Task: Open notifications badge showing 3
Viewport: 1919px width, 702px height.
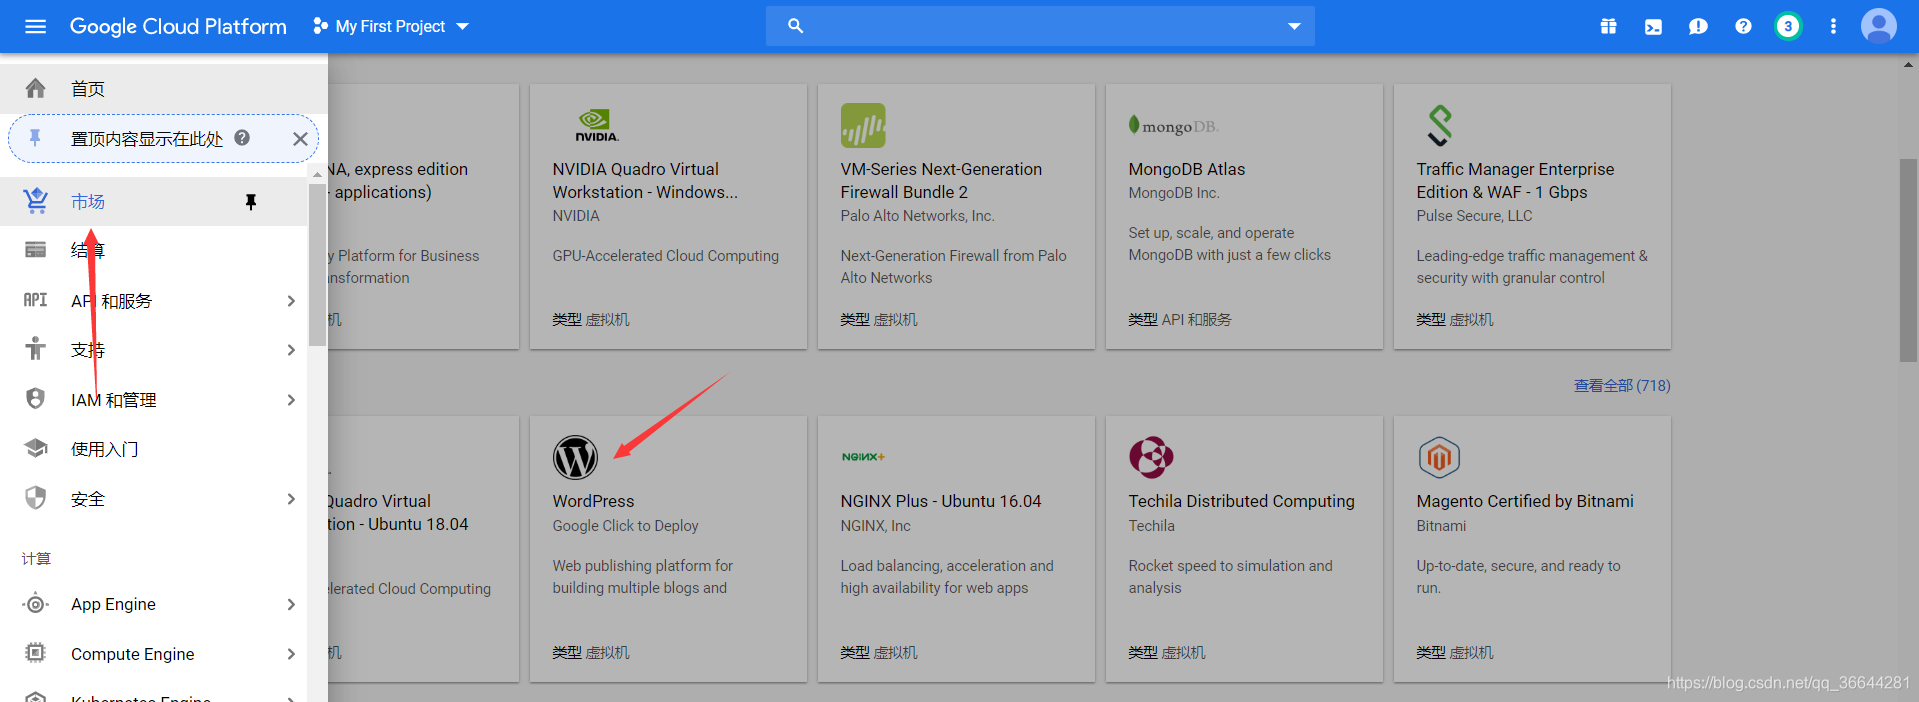Action: click(x=1788, y=26)
